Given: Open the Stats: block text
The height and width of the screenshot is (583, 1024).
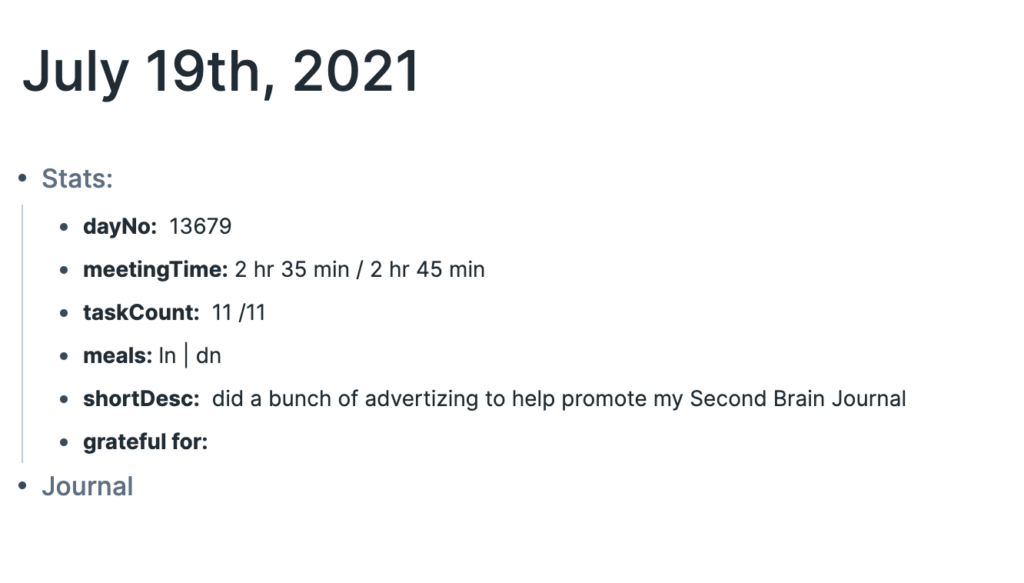Looking at the screenshot, I should point(77,178).
